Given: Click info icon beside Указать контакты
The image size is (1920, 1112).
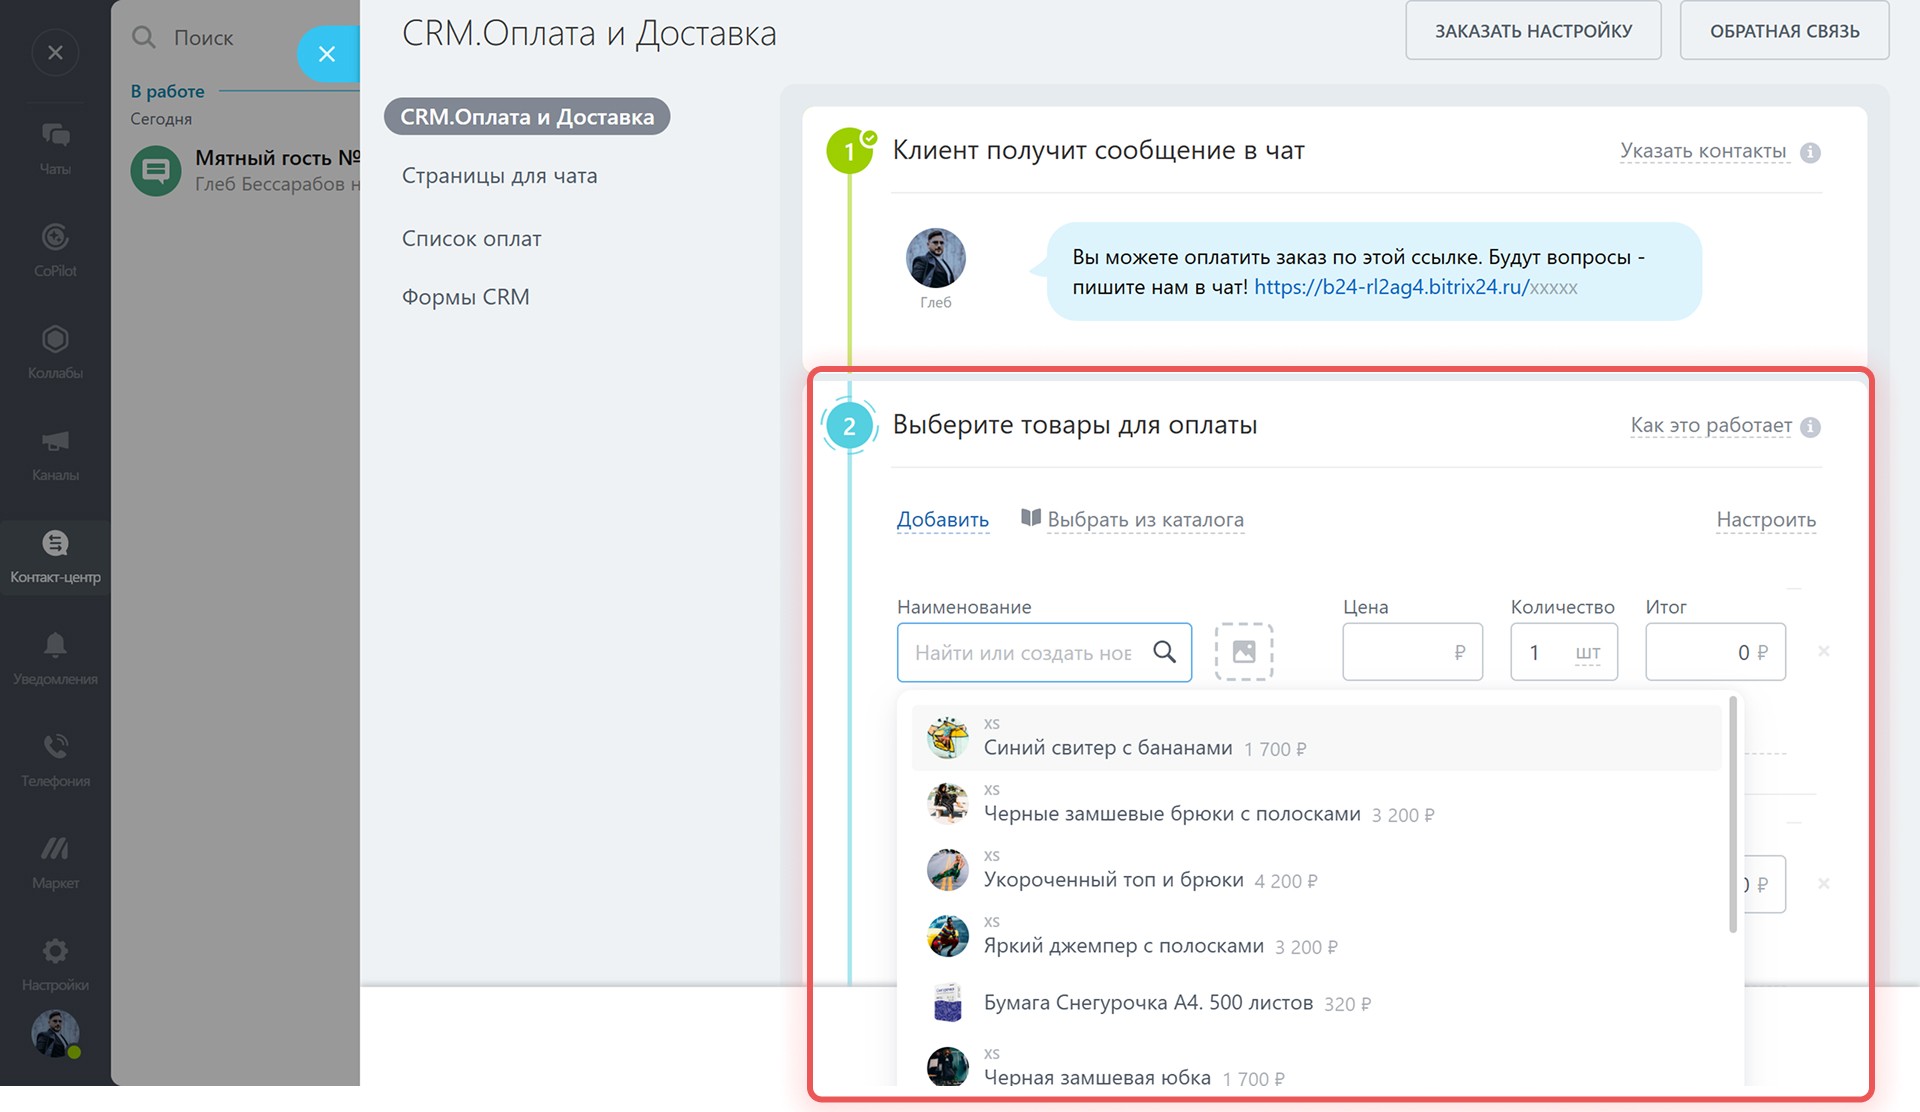Looking at the screenshot, I should tap(1810, 152).
